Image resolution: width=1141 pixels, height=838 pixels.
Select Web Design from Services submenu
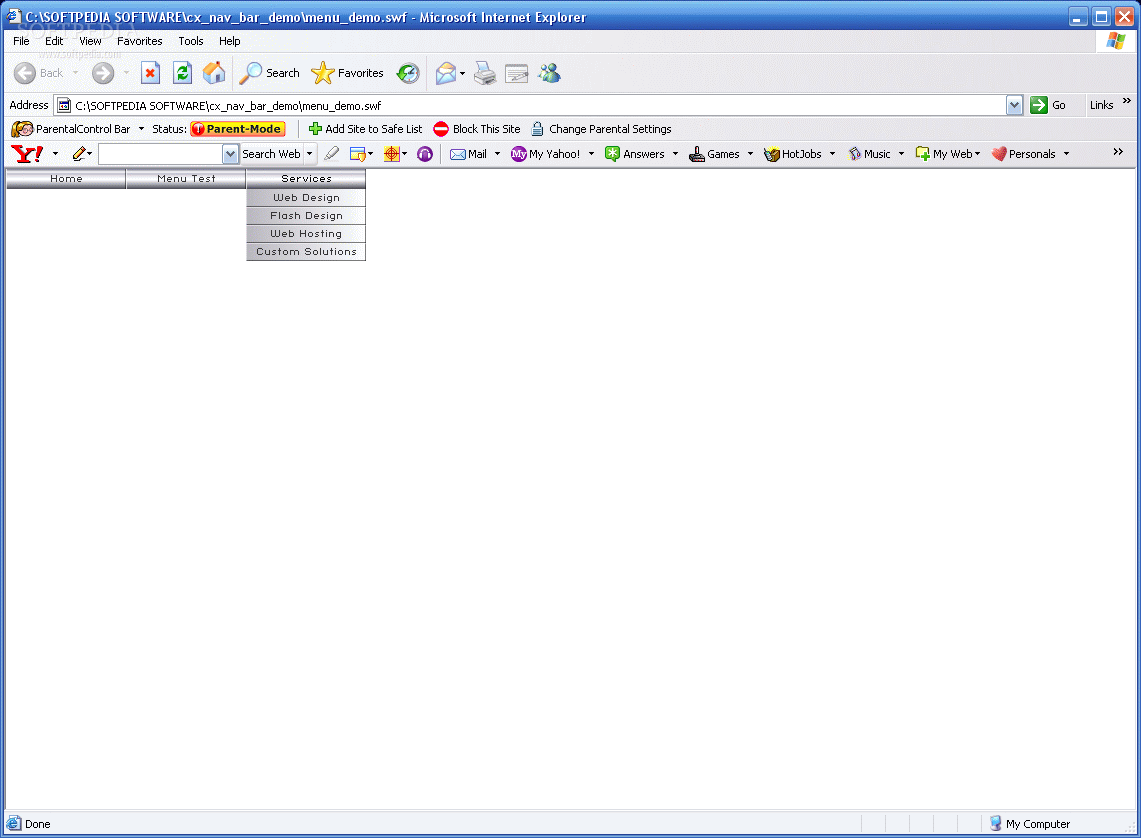[306, 198]
